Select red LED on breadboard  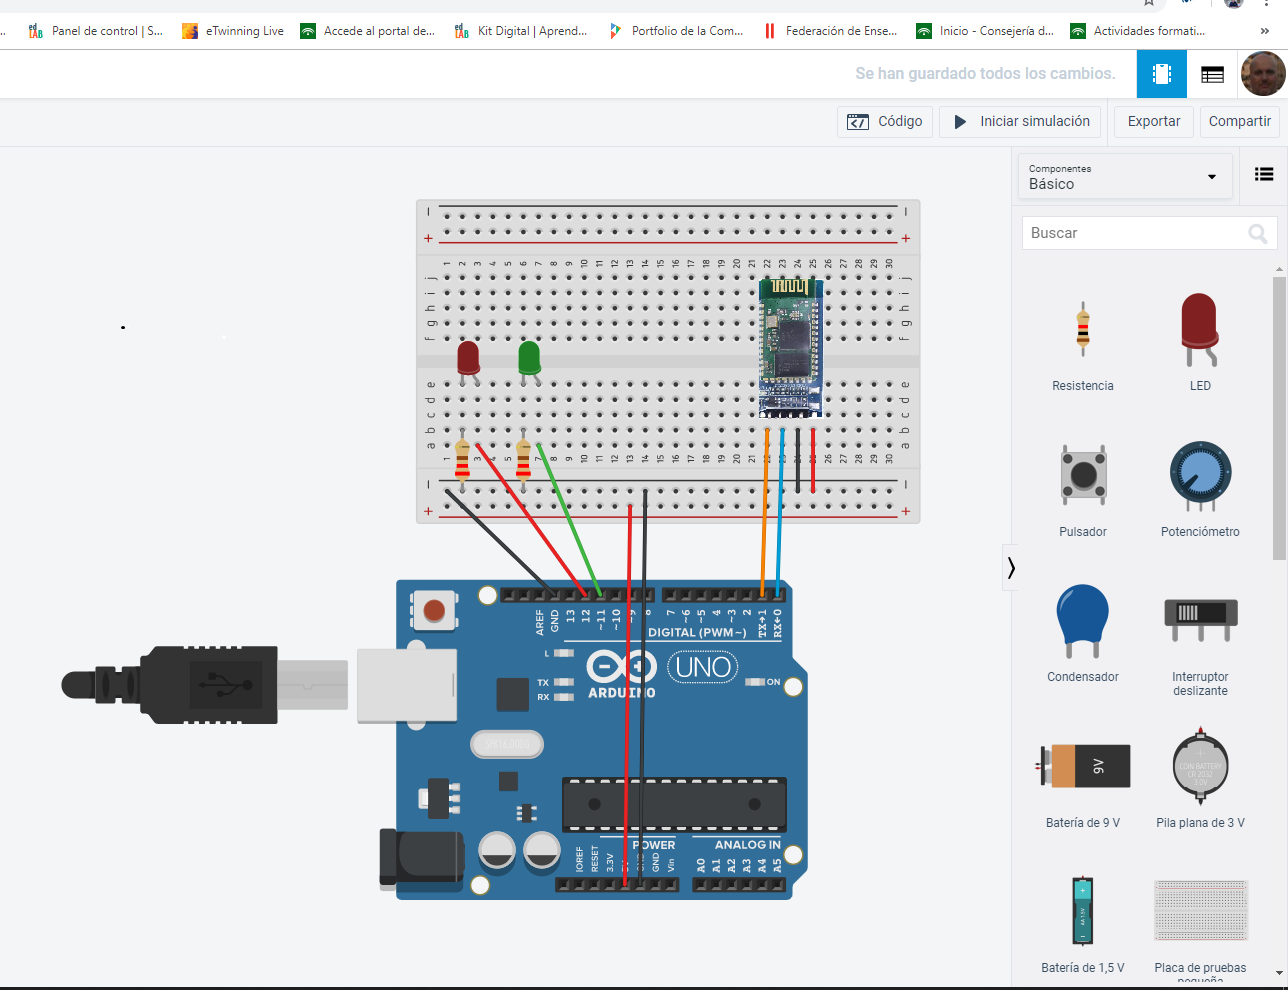pos(468,362)
